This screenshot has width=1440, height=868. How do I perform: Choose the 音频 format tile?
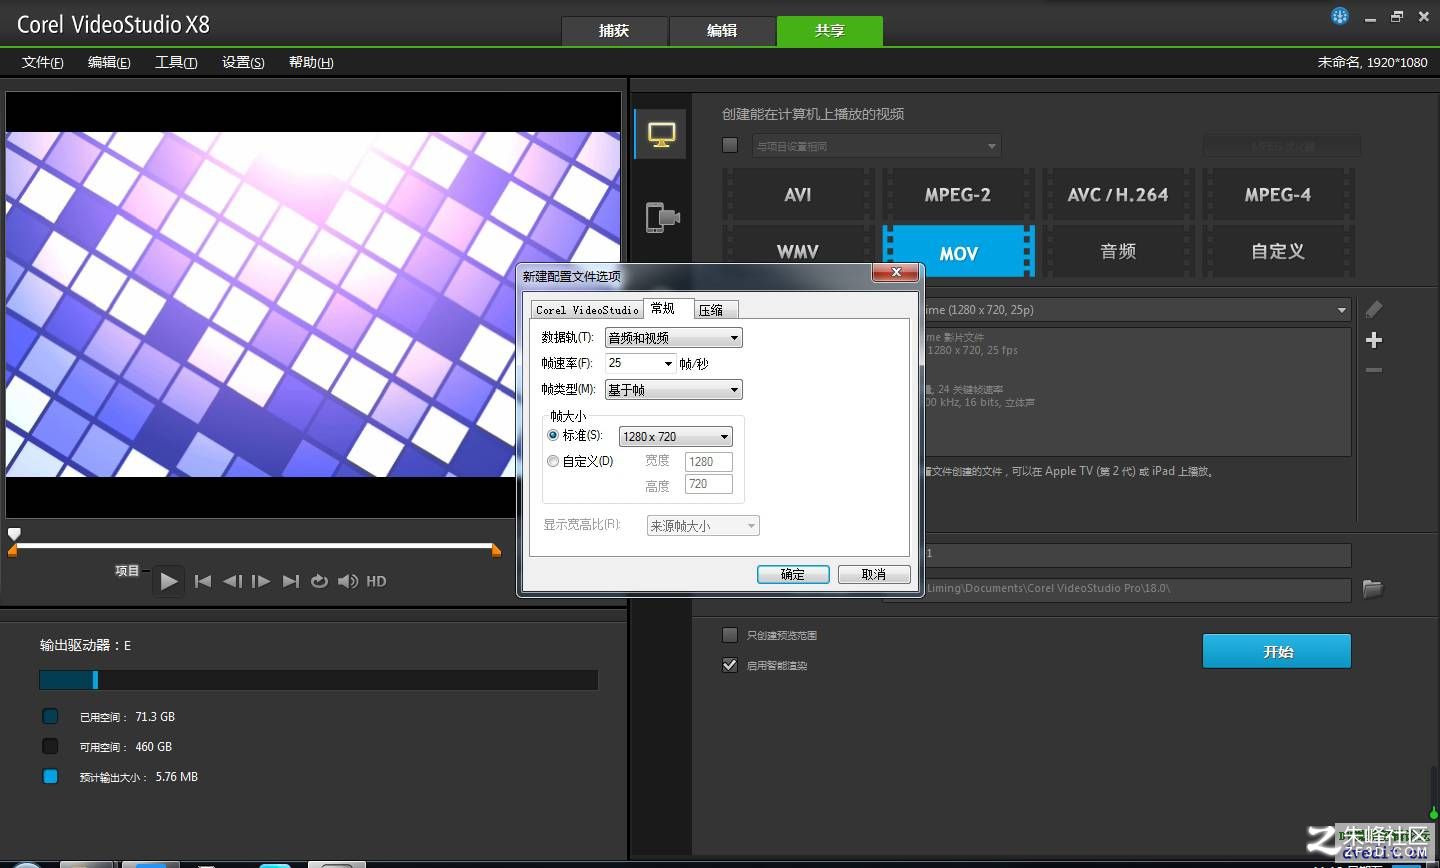point(1118,251)
